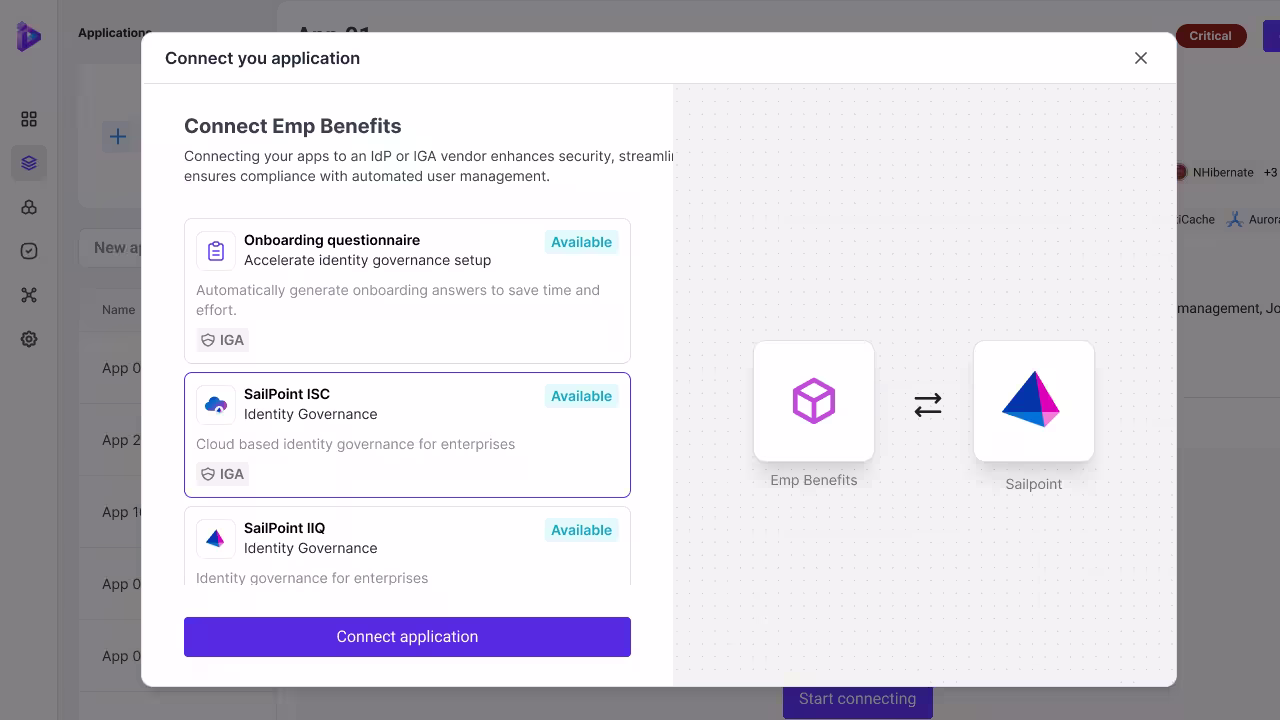Choose the SailPoint ISC option

407,435
